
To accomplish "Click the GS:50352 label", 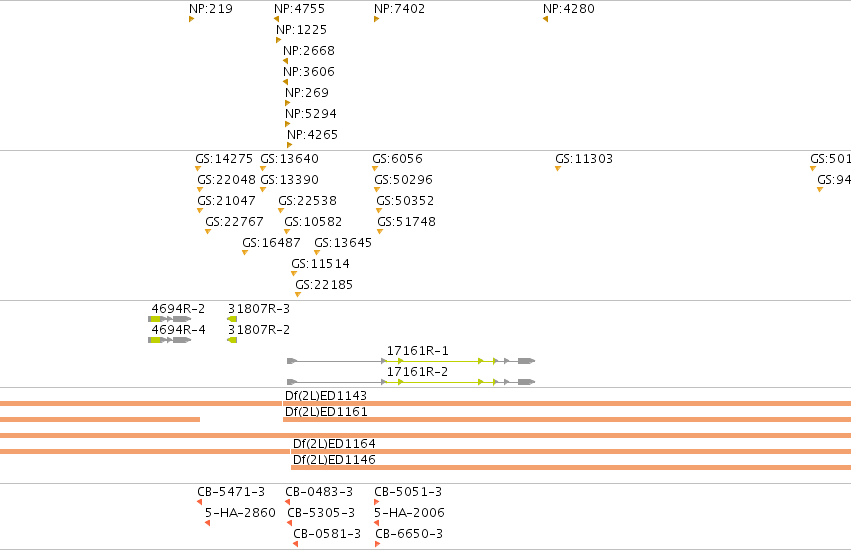I will (405, 201).
